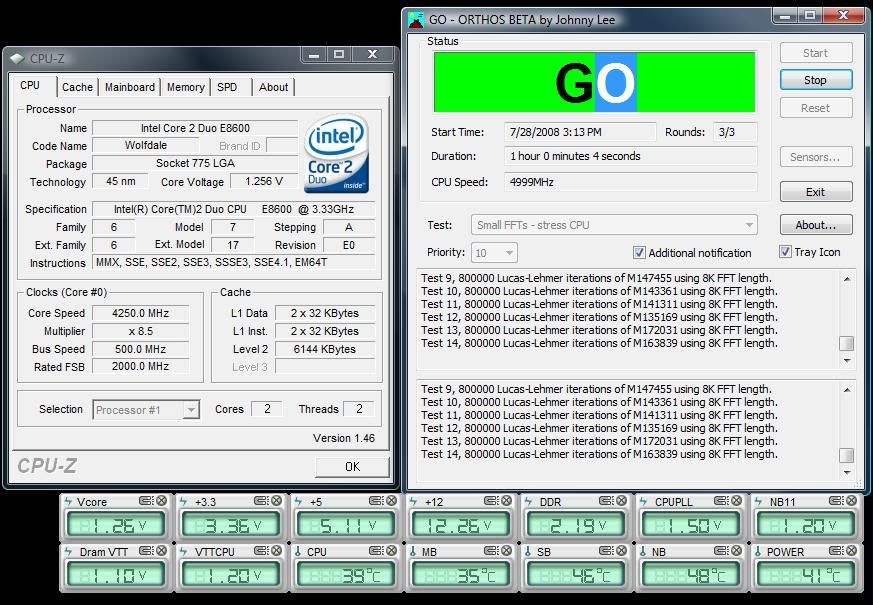Open the Sensors... dialog
Viewport: 873px width, 605px height.
click(816, 157)
